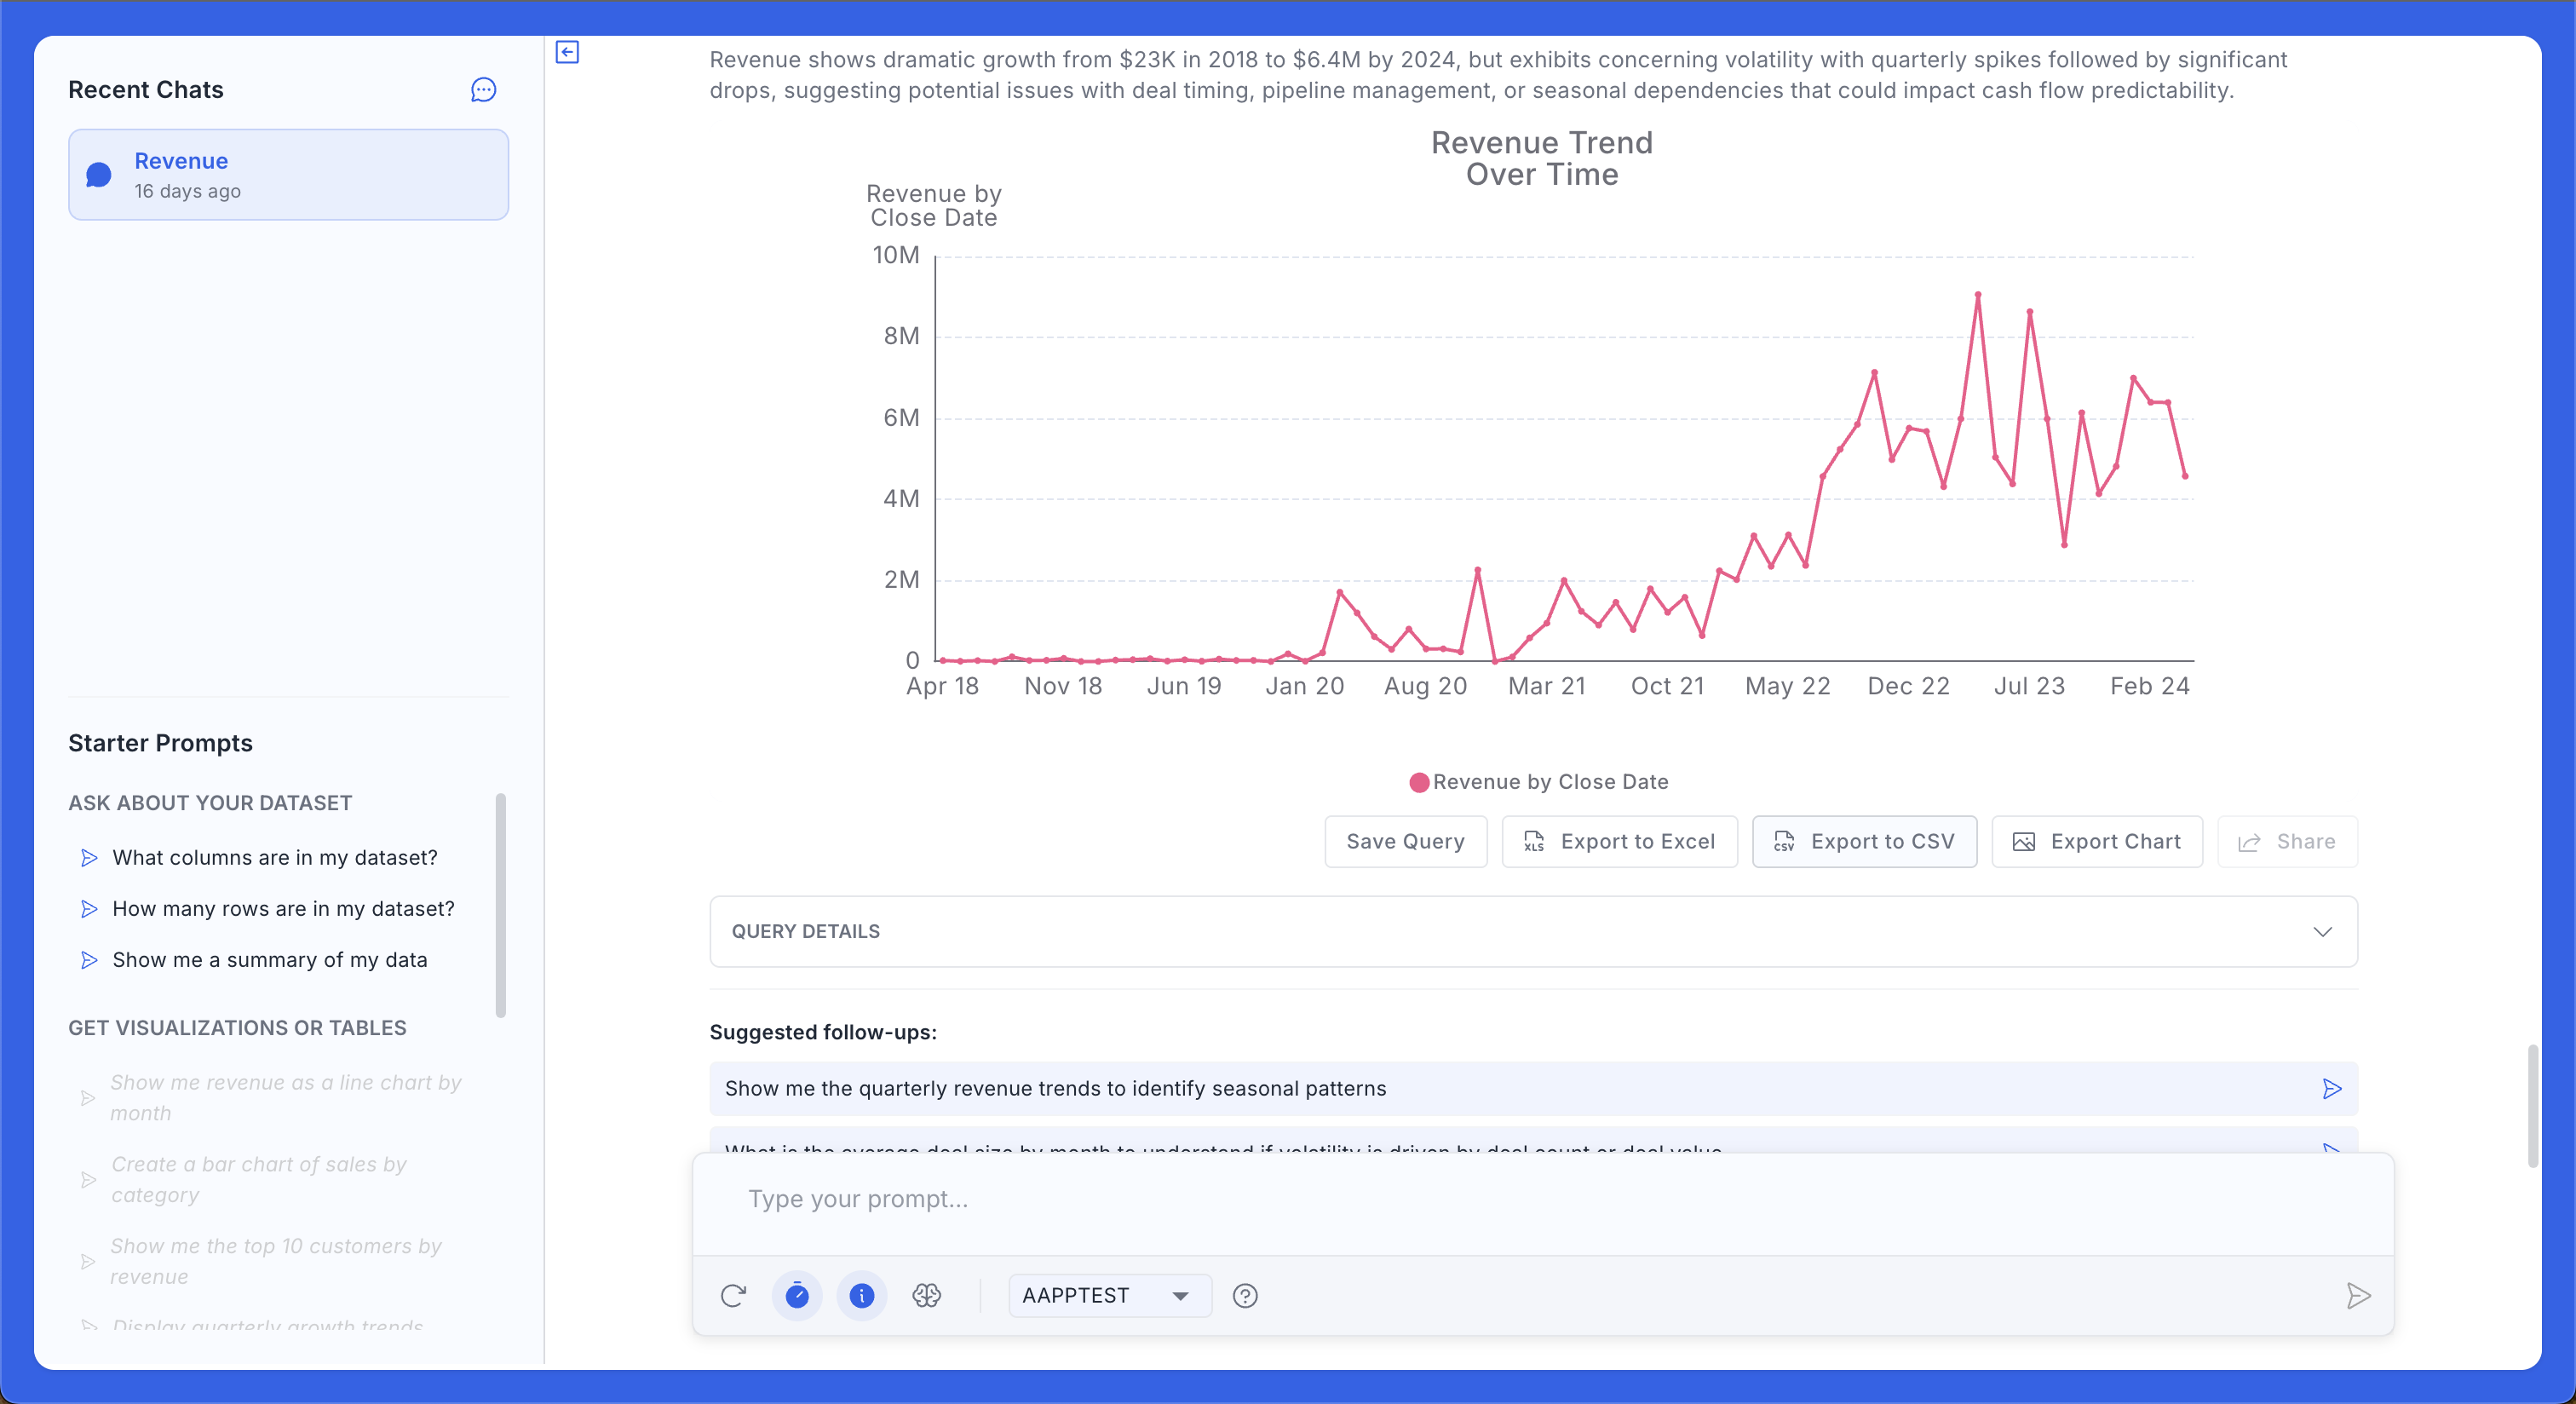Click the Starter Prompts scrollbar

coord(501,905)
